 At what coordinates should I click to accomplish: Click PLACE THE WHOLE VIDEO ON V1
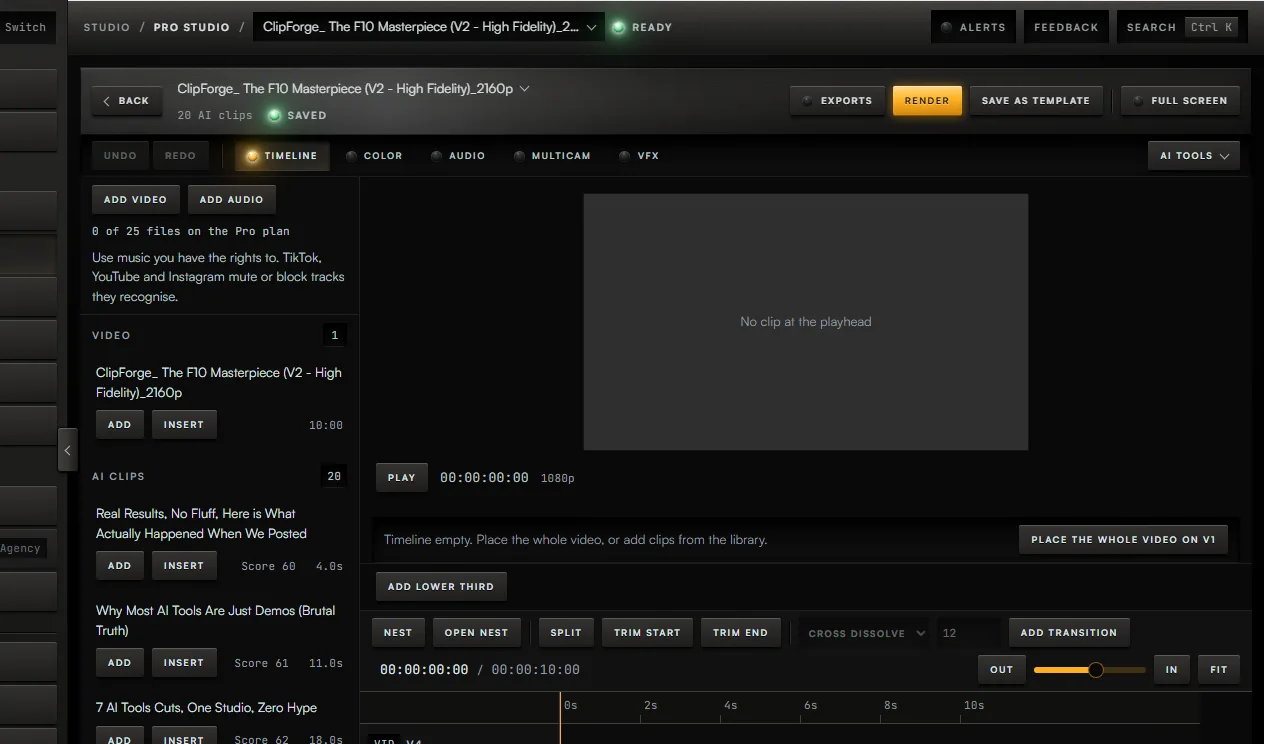coord(1123,540)
